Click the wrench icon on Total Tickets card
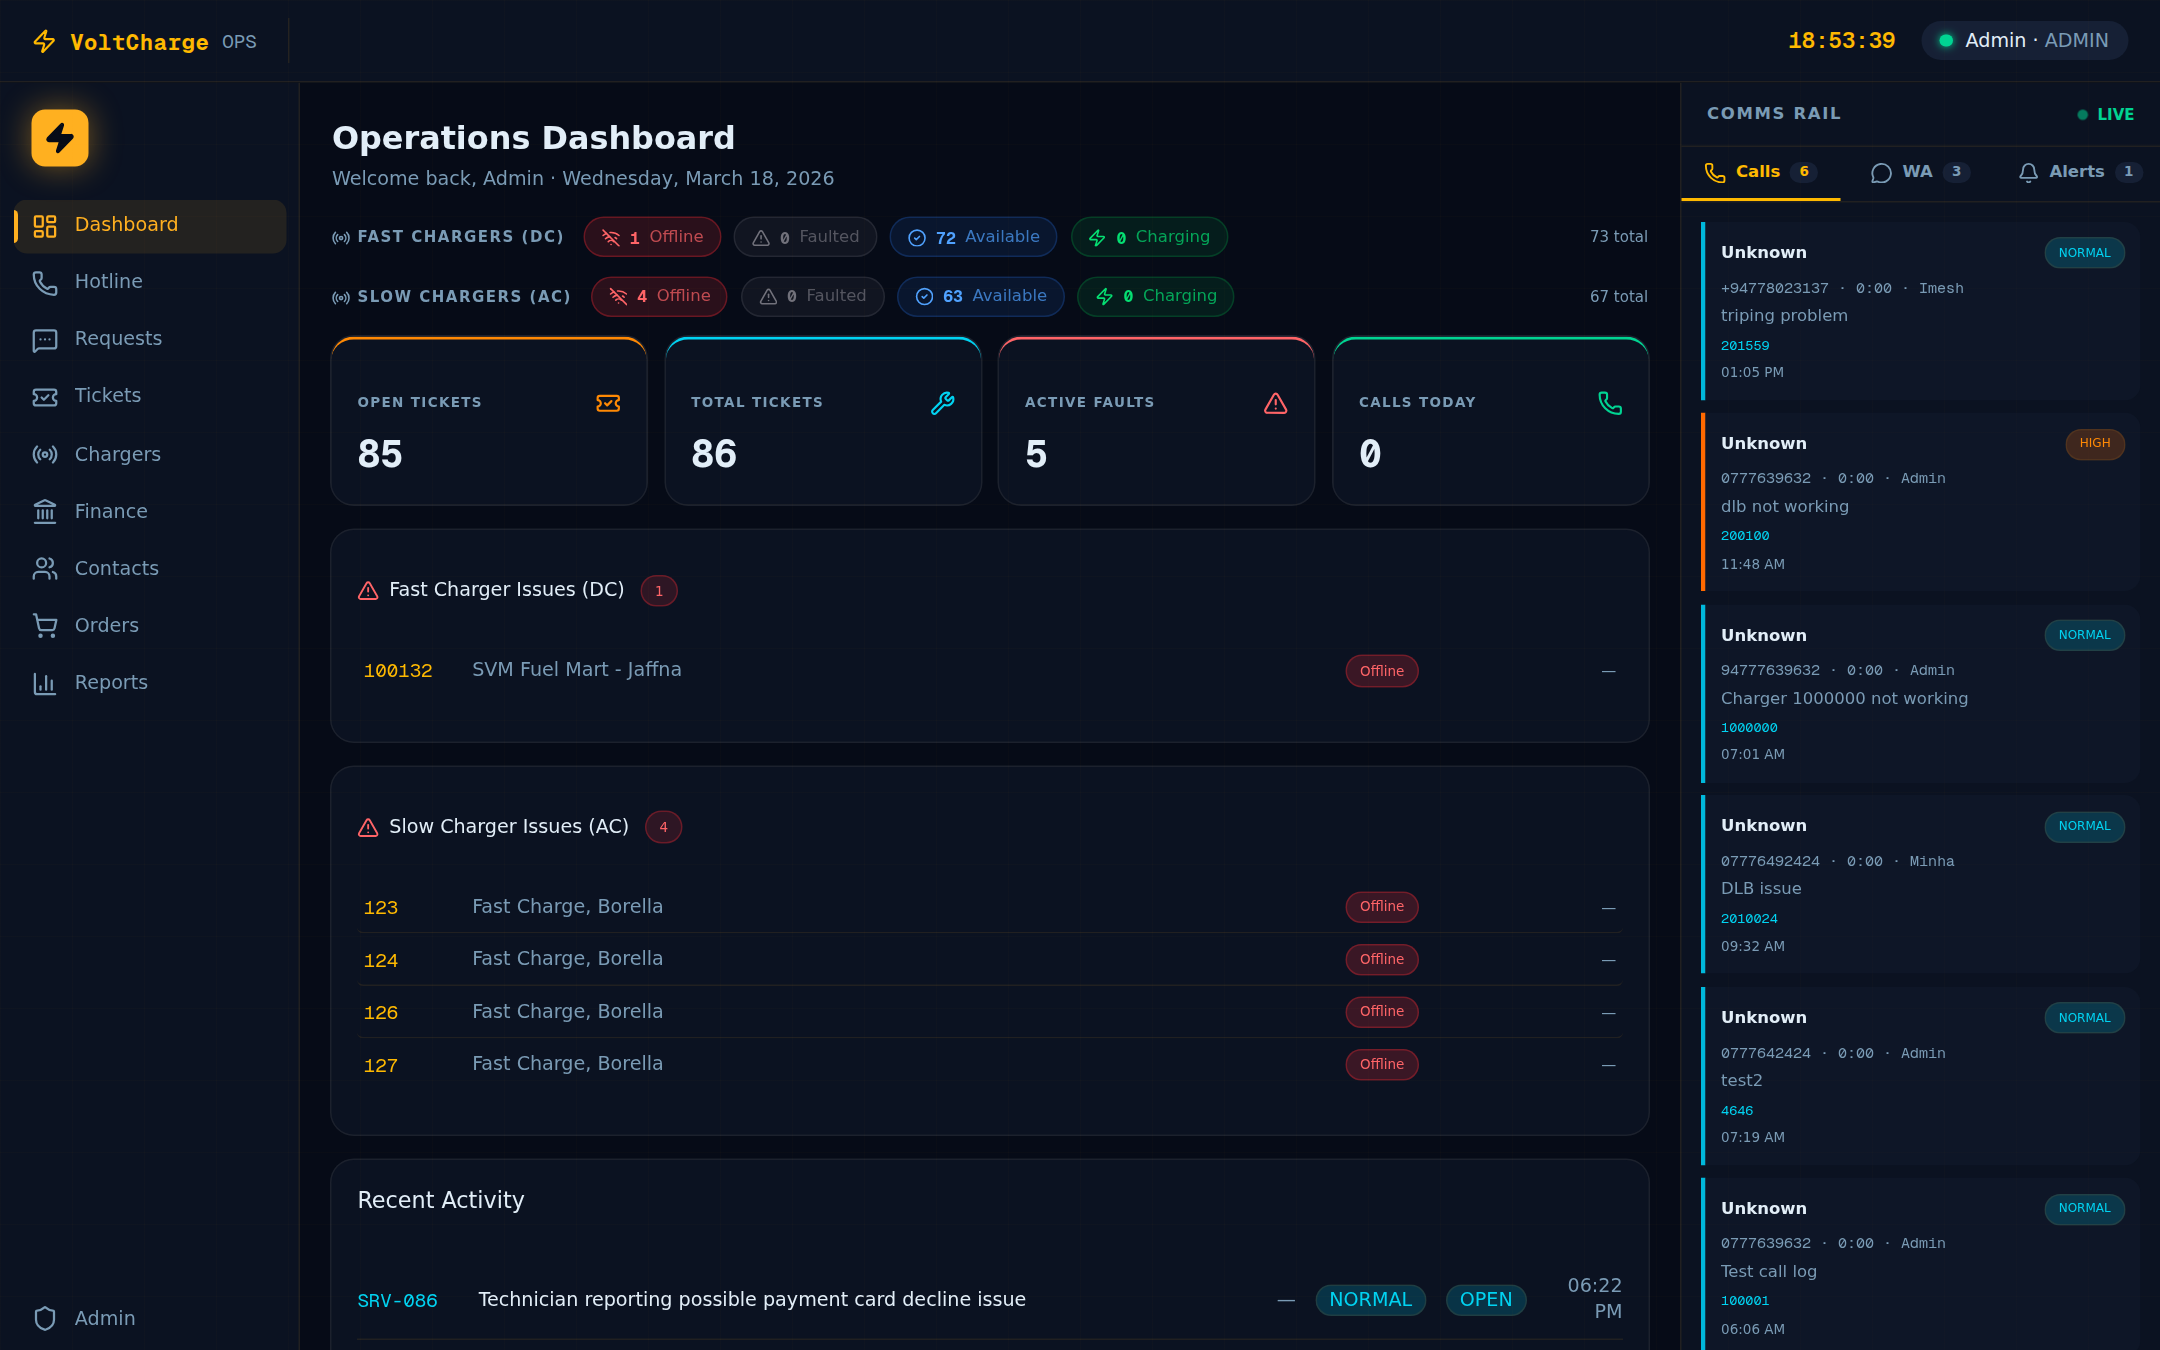 tap(942, 404)
